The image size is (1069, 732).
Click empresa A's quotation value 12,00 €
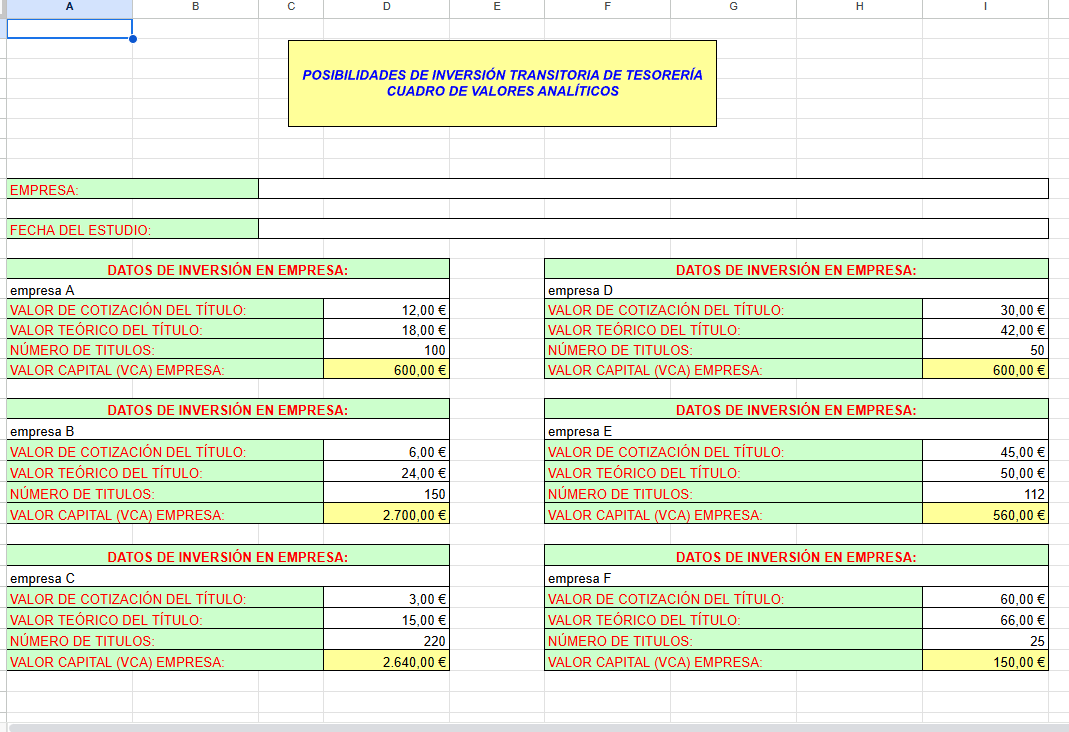tap(386, 310)
